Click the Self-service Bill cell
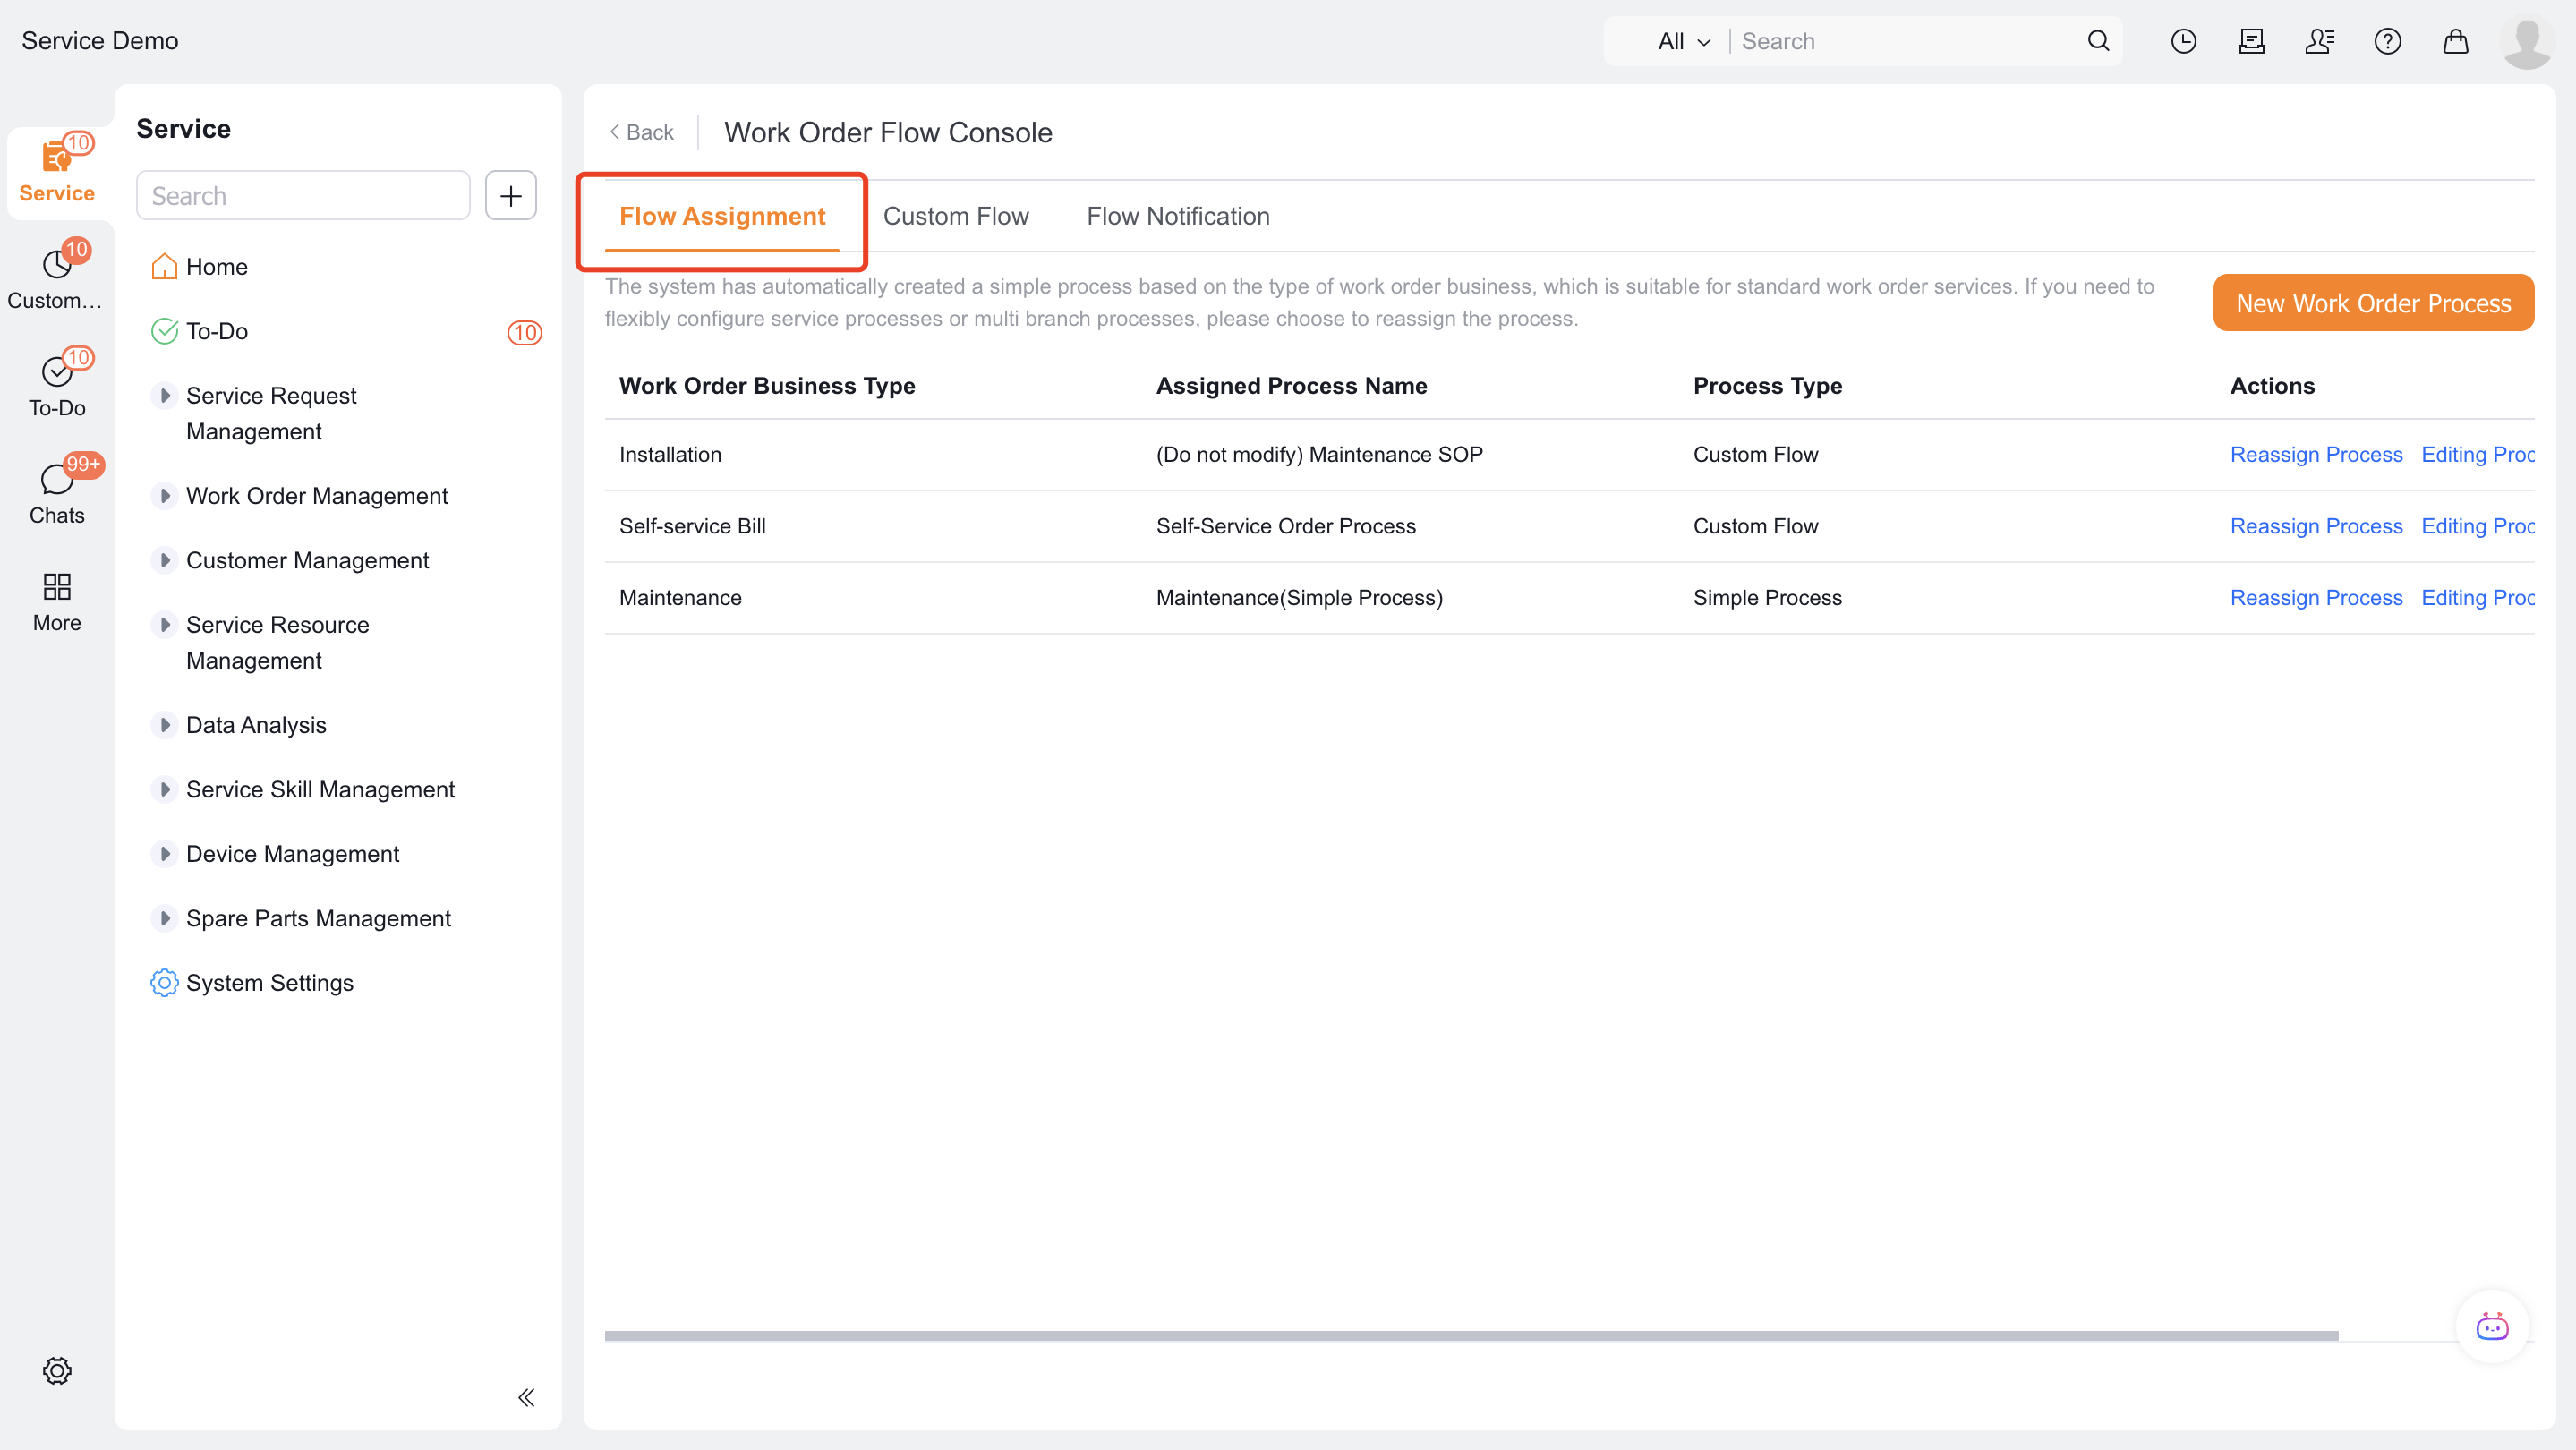This screenshot has height=1450, width=2576. [x=692, y=526]
